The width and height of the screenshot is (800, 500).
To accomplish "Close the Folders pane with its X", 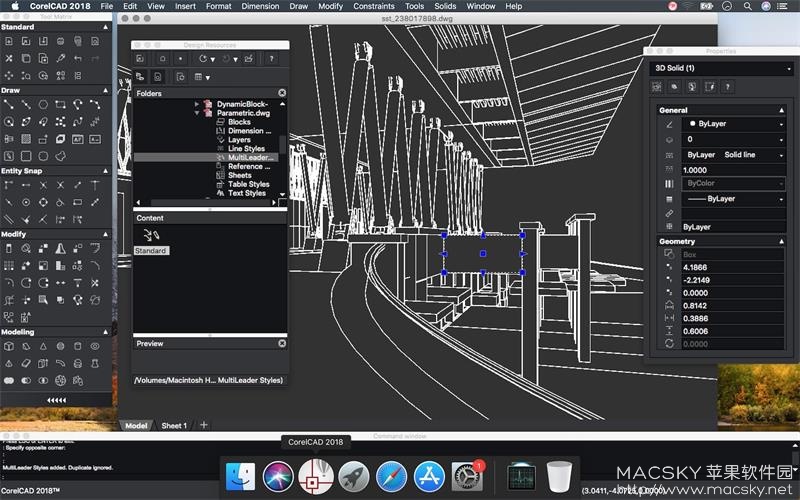I will point(282,93).
